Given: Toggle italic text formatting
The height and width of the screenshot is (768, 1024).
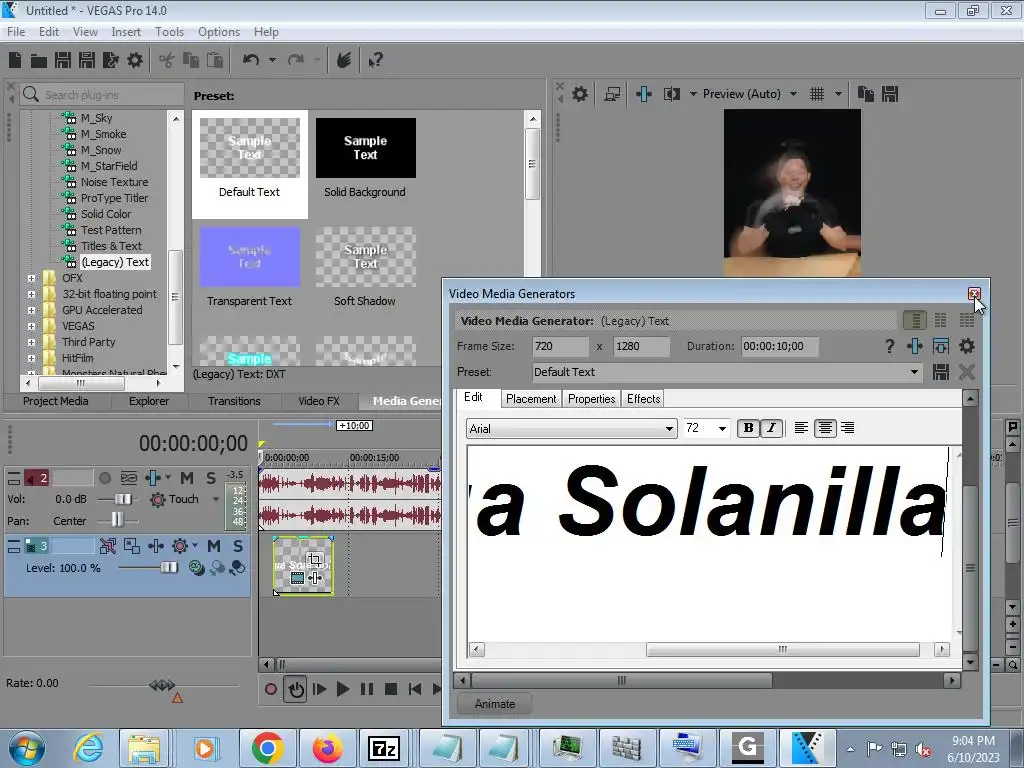Looking at the screenshot, I should (772, 428).
